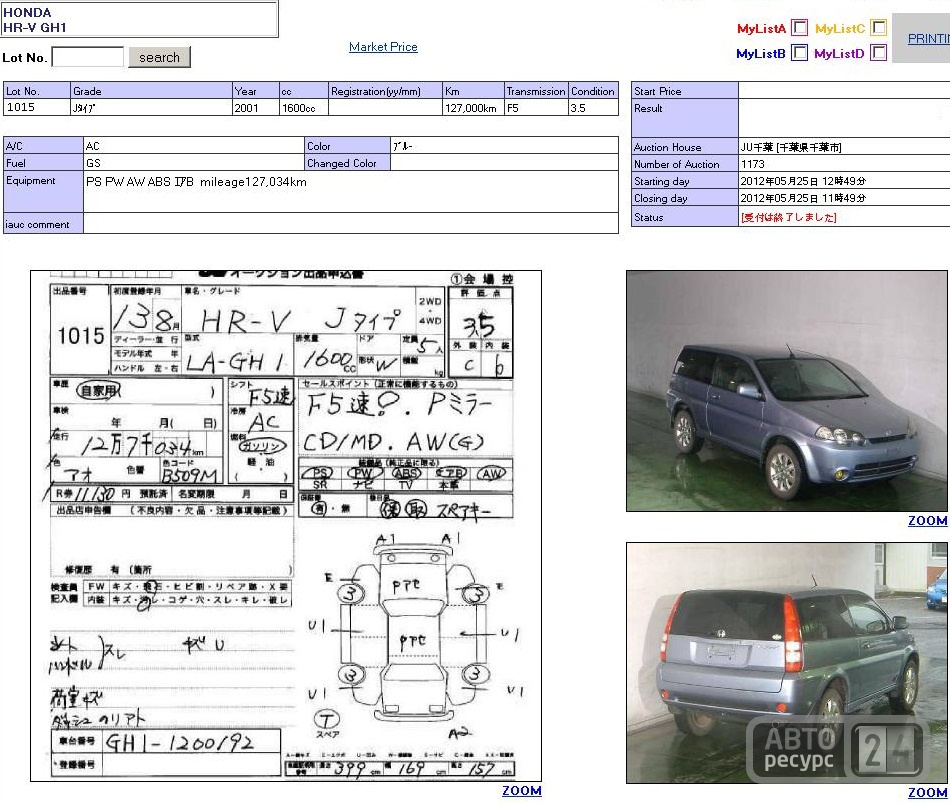Screen dimensions: 950x804
Task: Click the search button
Action: point(159,58)
